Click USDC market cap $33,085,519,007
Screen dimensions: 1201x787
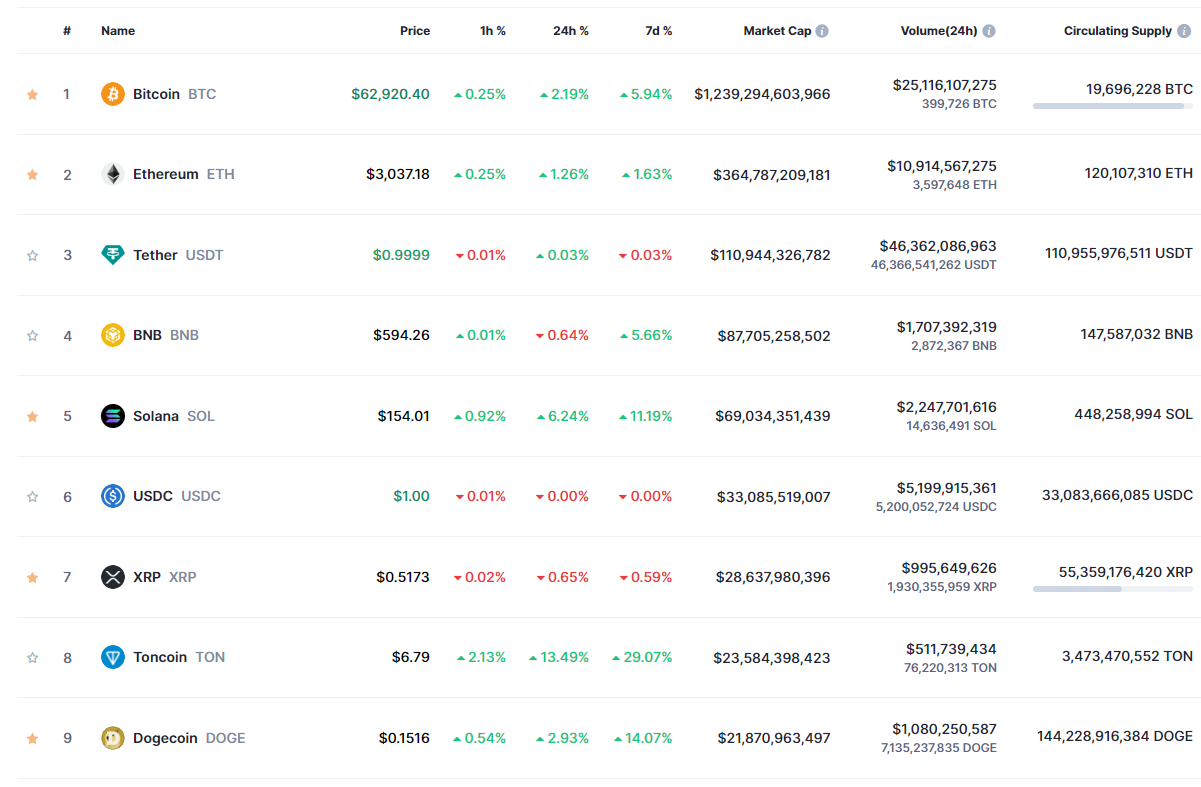774,497
